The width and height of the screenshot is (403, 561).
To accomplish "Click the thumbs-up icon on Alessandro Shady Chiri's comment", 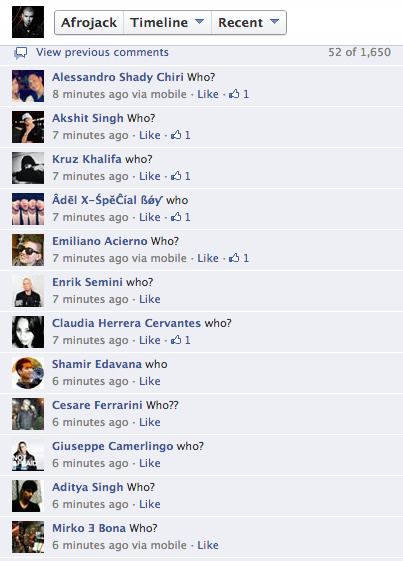I will coord(234,94).
